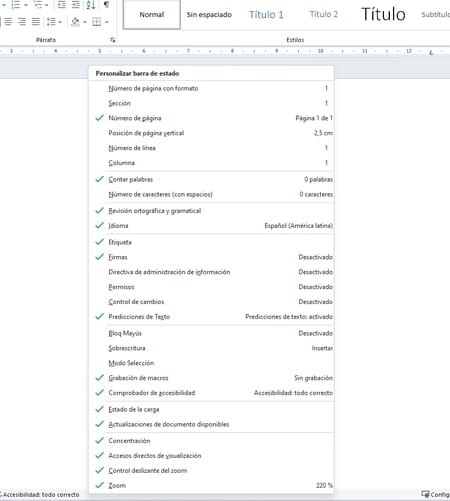Enable Modo Selección option
This screenshot has height=501, width=450.
coord(212,363)
